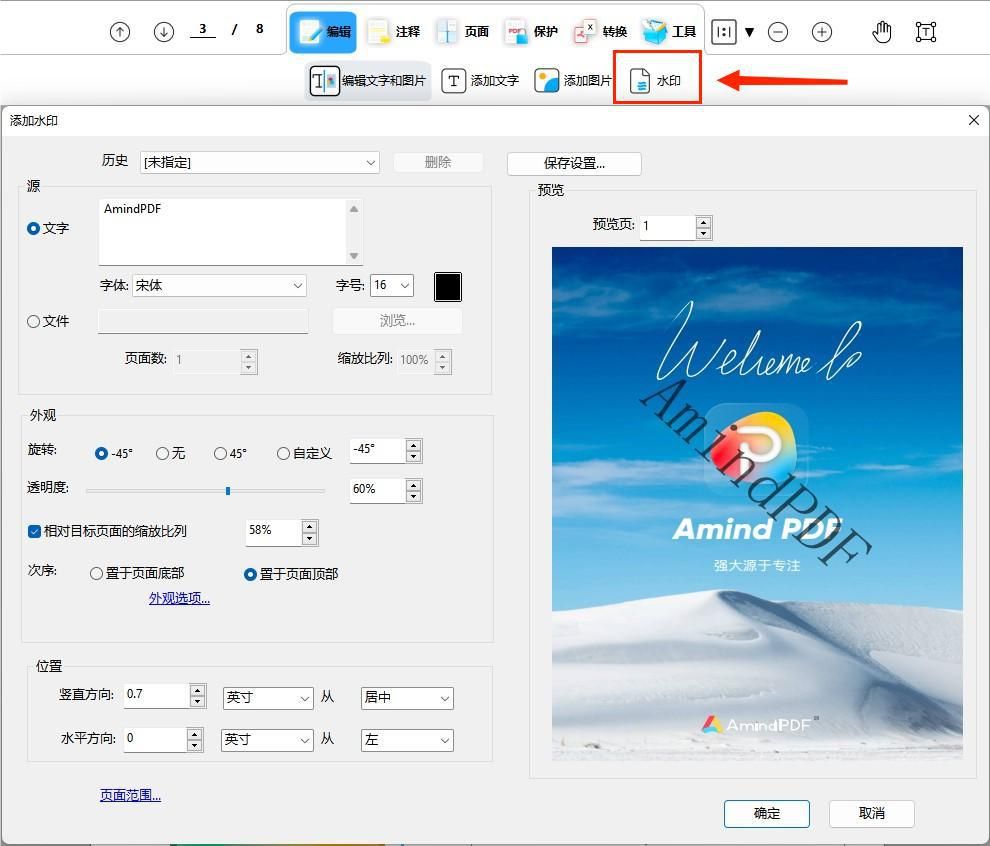Decrease 水平方向 value stepper

coord(195,746)
